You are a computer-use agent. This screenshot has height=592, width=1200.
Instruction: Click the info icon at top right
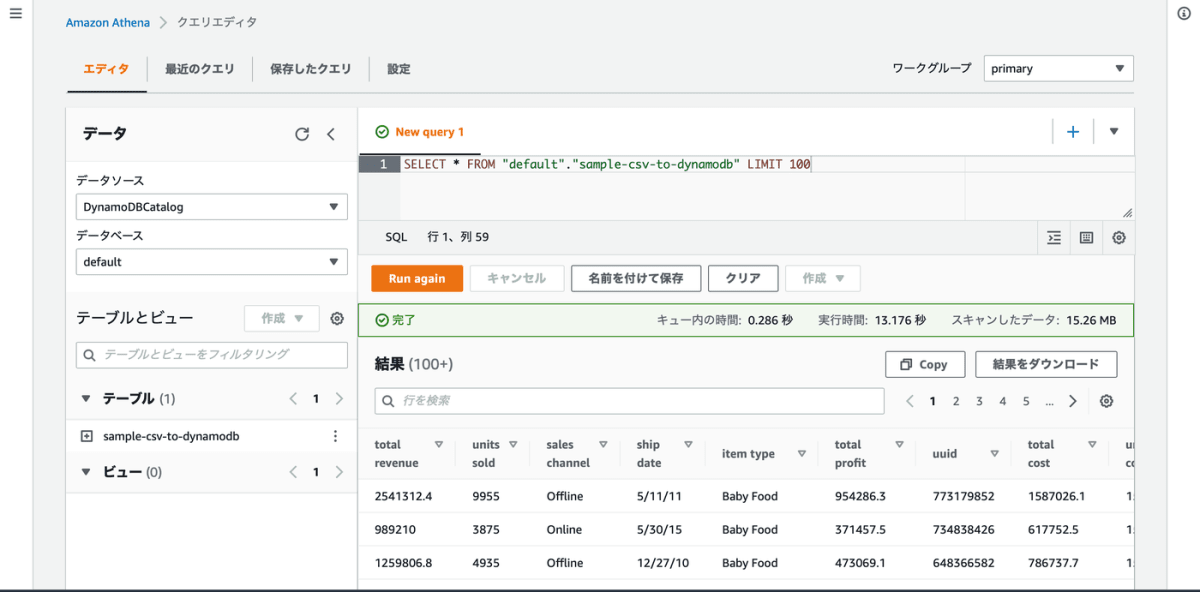(x=1184, y=13)
